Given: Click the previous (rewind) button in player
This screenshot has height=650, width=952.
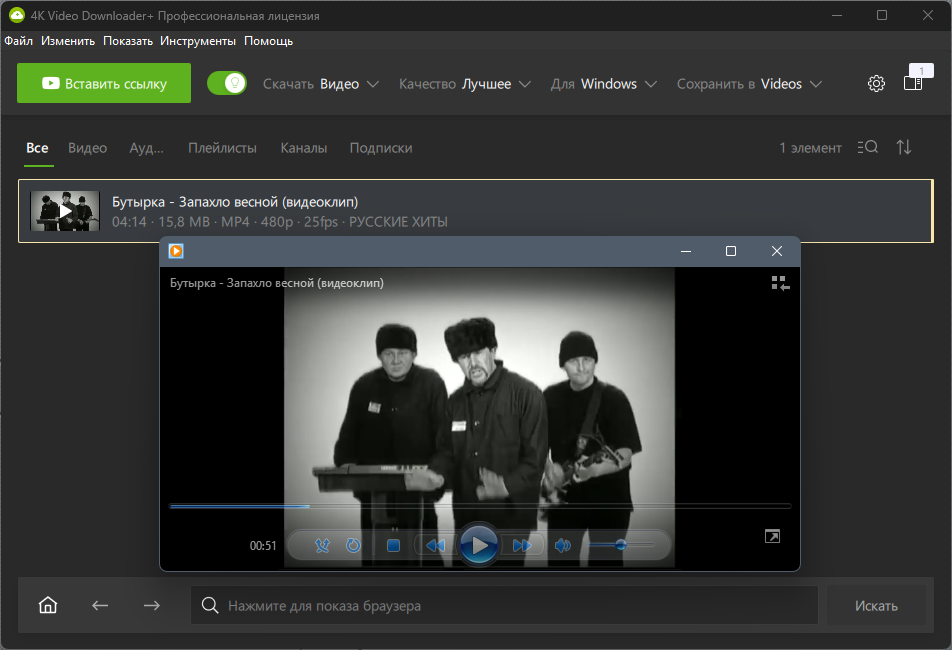Looking at the screenshot, I should (435, 546).
